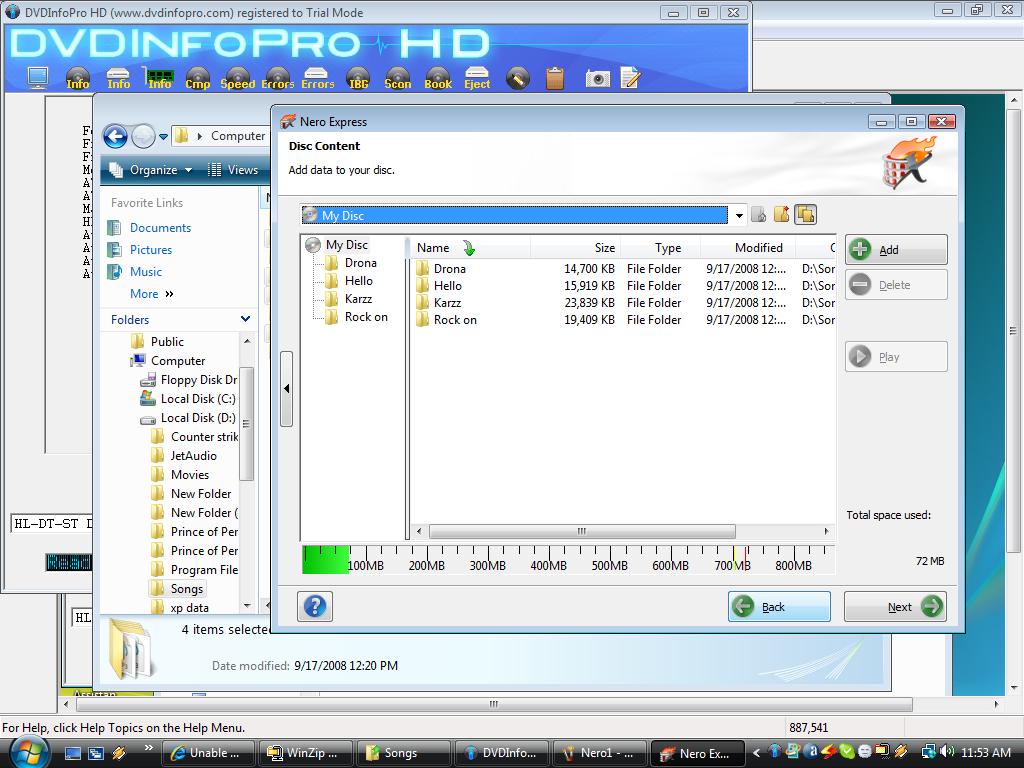Viewport: 1024px width, 768px height.
Task: Open Music favorite link
Action: pyautogui.click(x=146, y=272)
